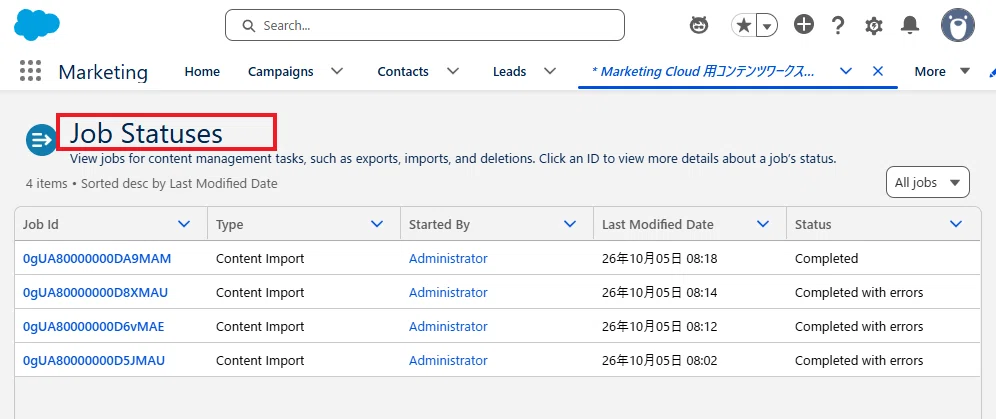The image size is (996, 419).
Task: Select date cell 26年10月05日 08:02
Action: pos(659,361)
